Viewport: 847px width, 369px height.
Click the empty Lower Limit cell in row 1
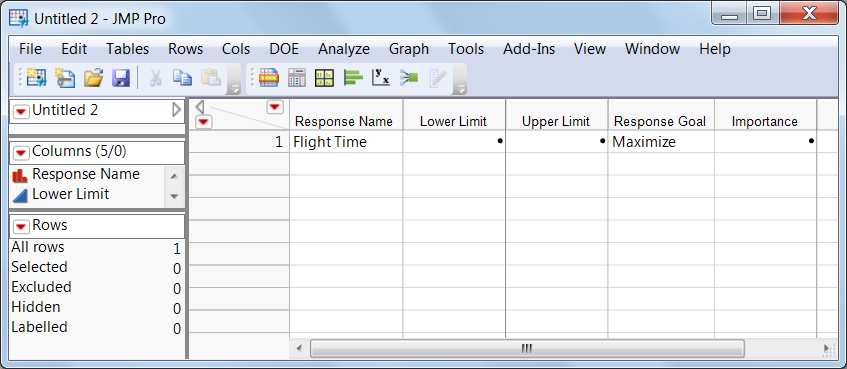[x=454, y=142]
